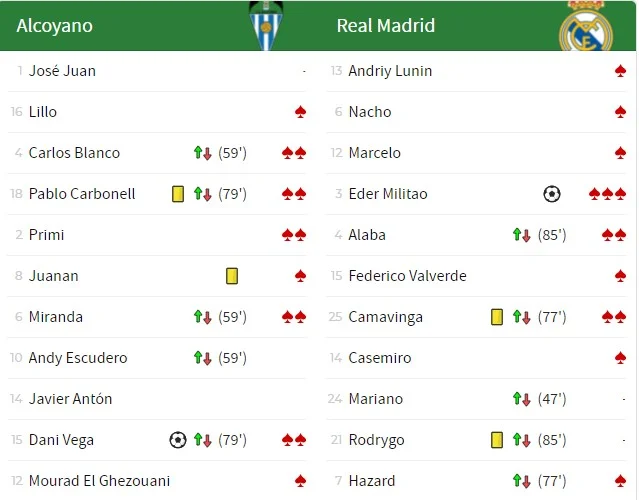This screenshot has height=500, width=639.
Task: Click Pablo Carbonell's yellow card icon
Action: [178, 194]
